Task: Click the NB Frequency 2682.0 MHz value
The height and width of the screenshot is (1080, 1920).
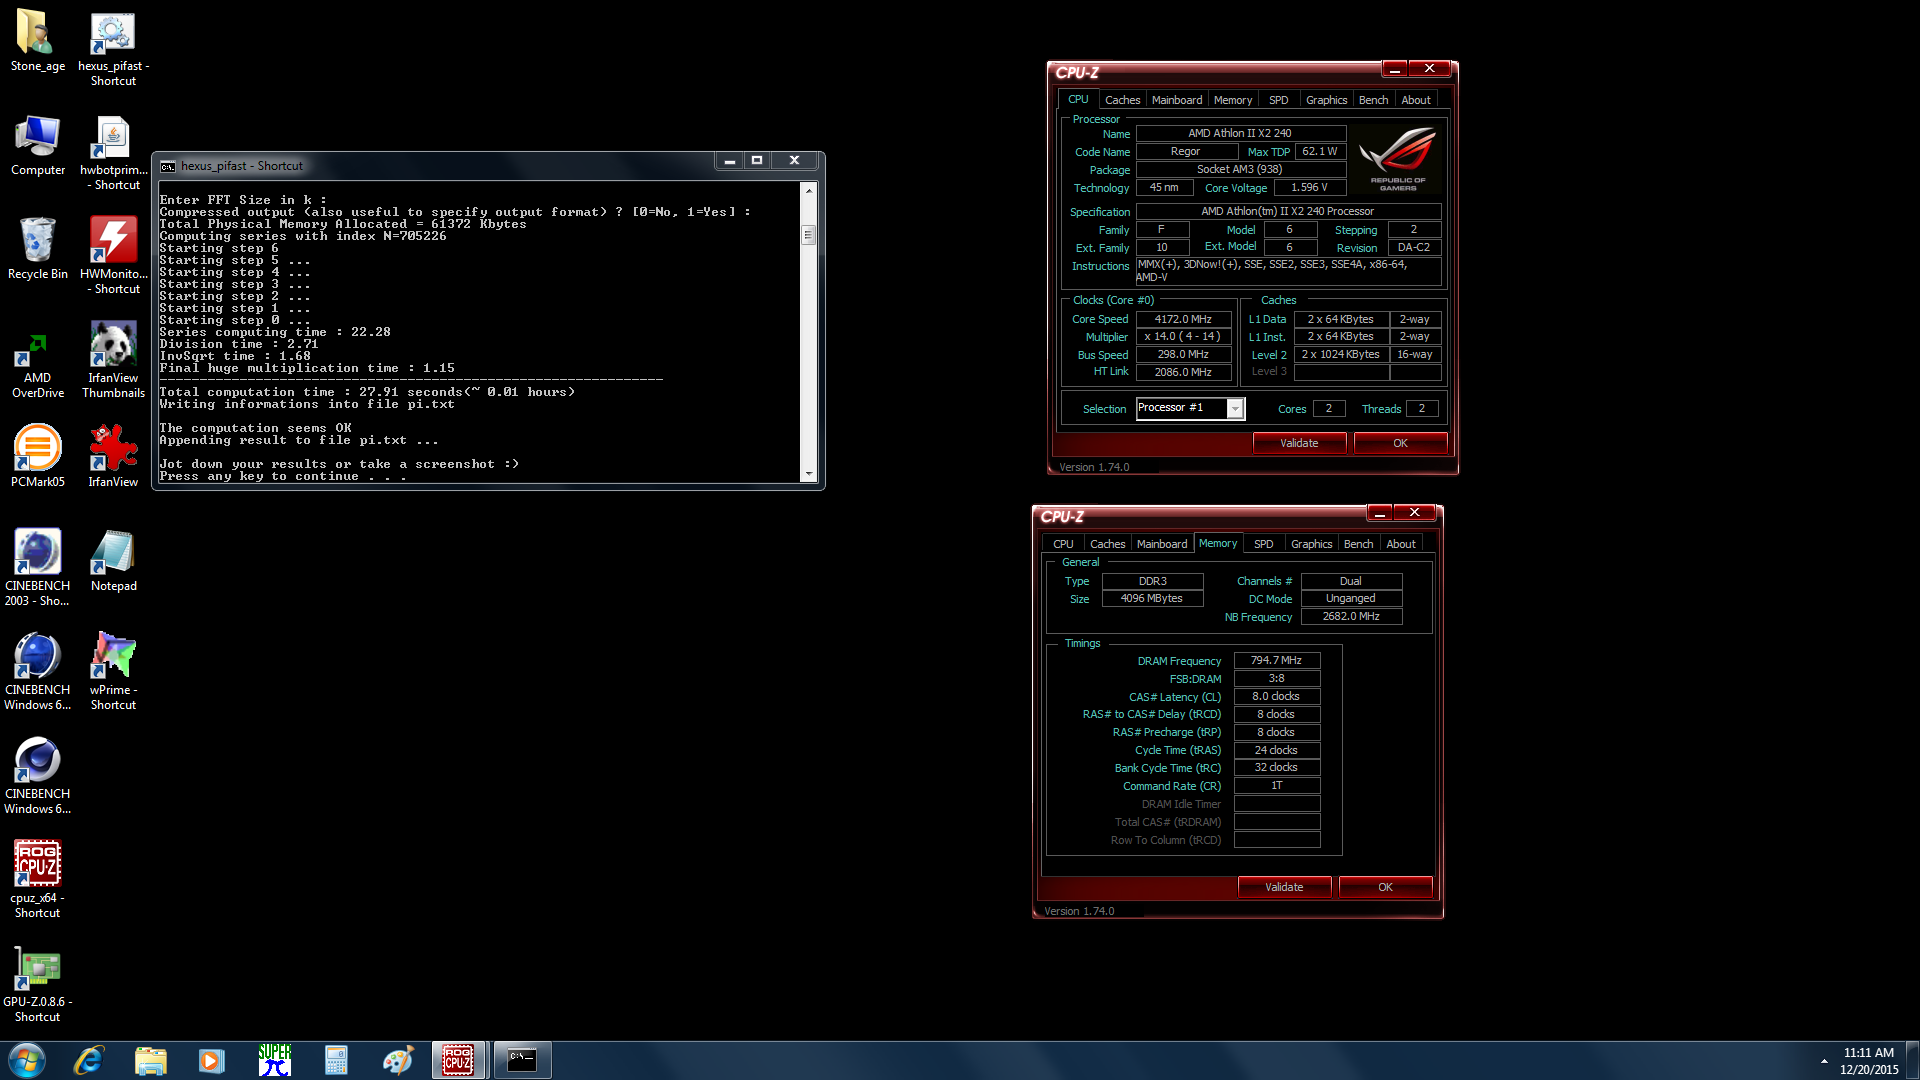Action: (x=1350, y=617)
